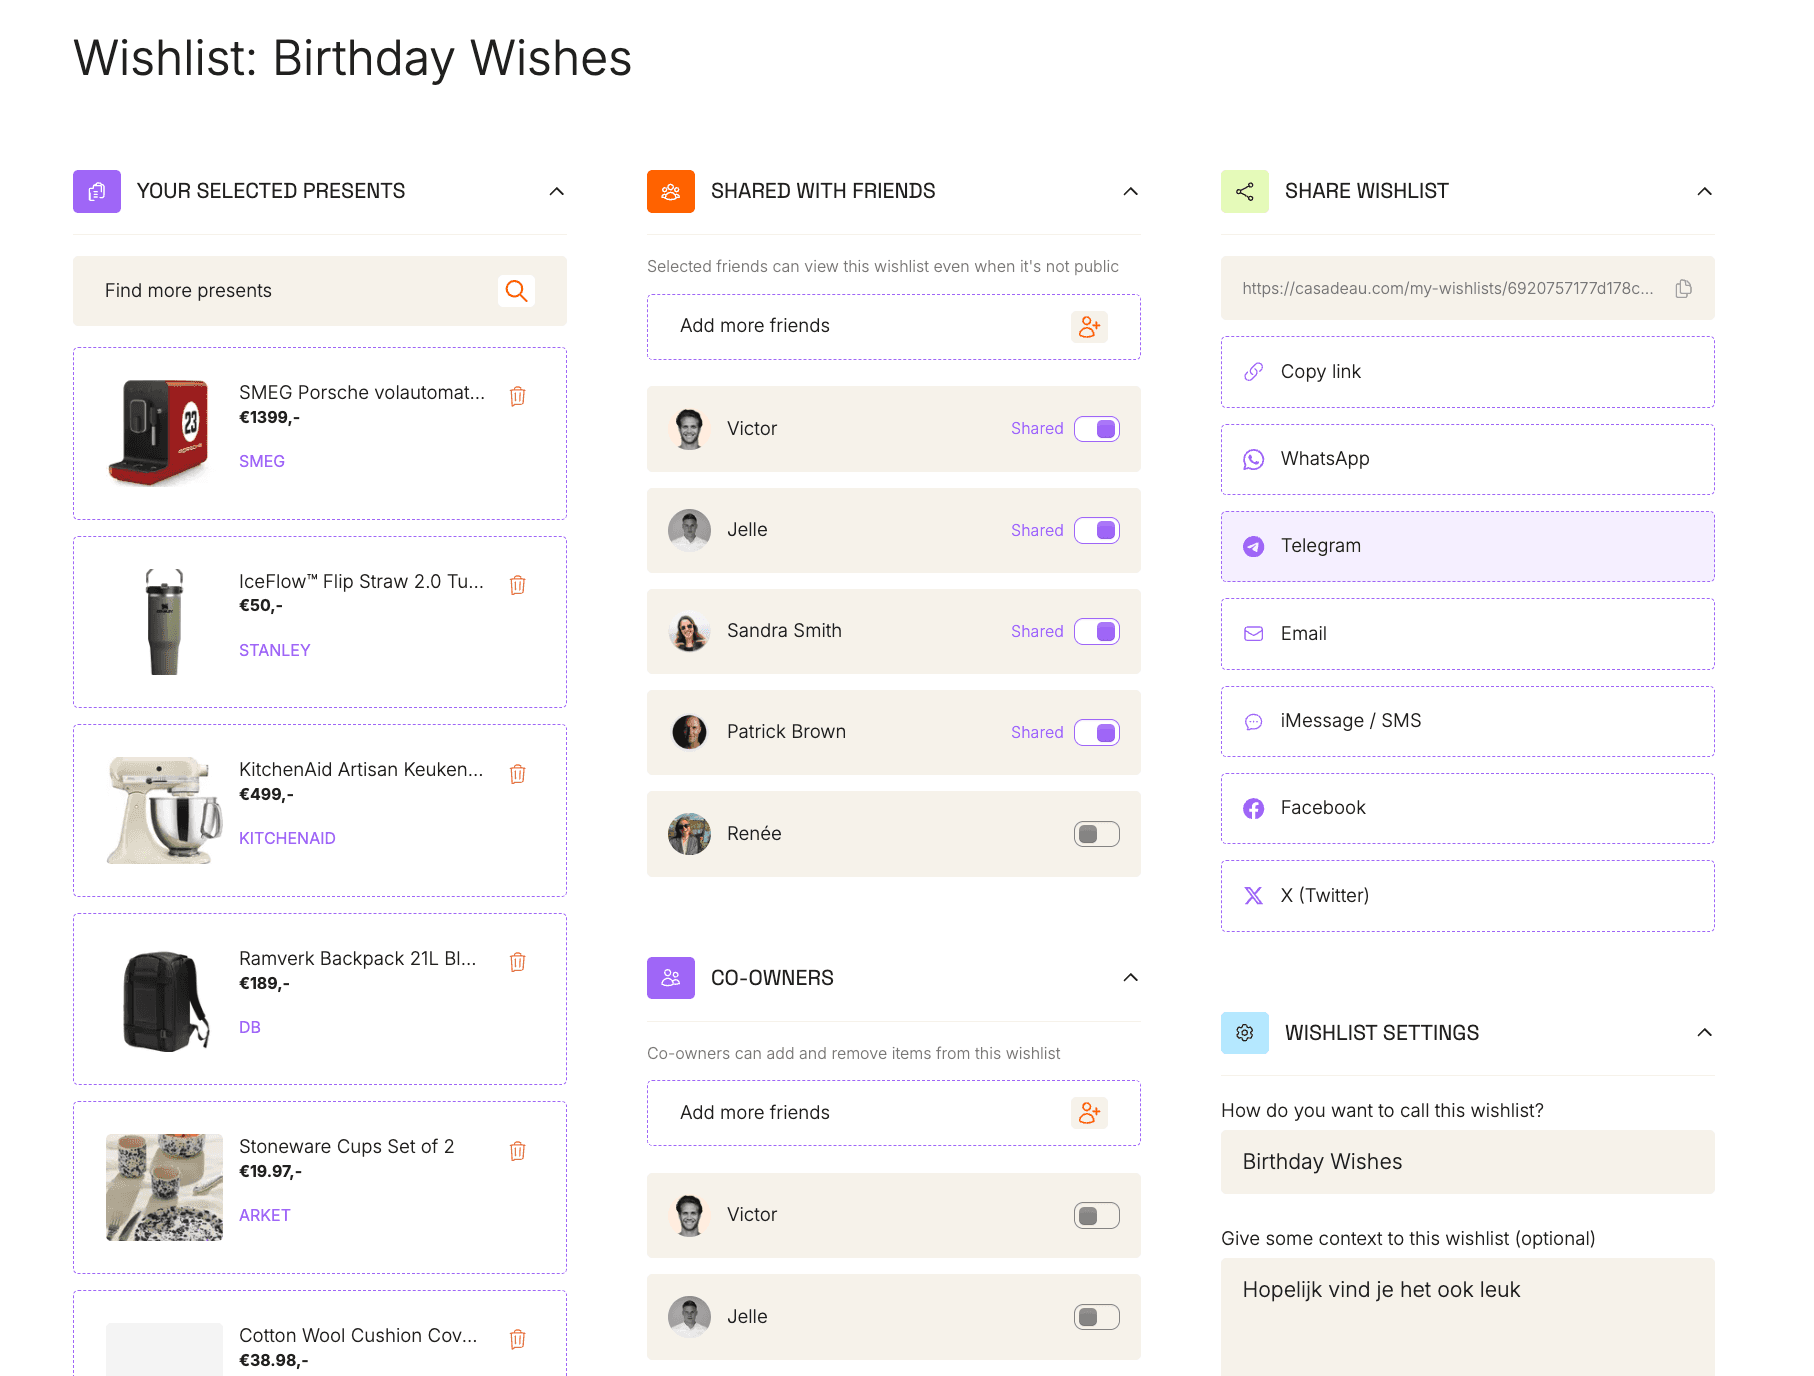
Task: Delete the SMEG Porsche coffee machine item
Action: (517, 396)
